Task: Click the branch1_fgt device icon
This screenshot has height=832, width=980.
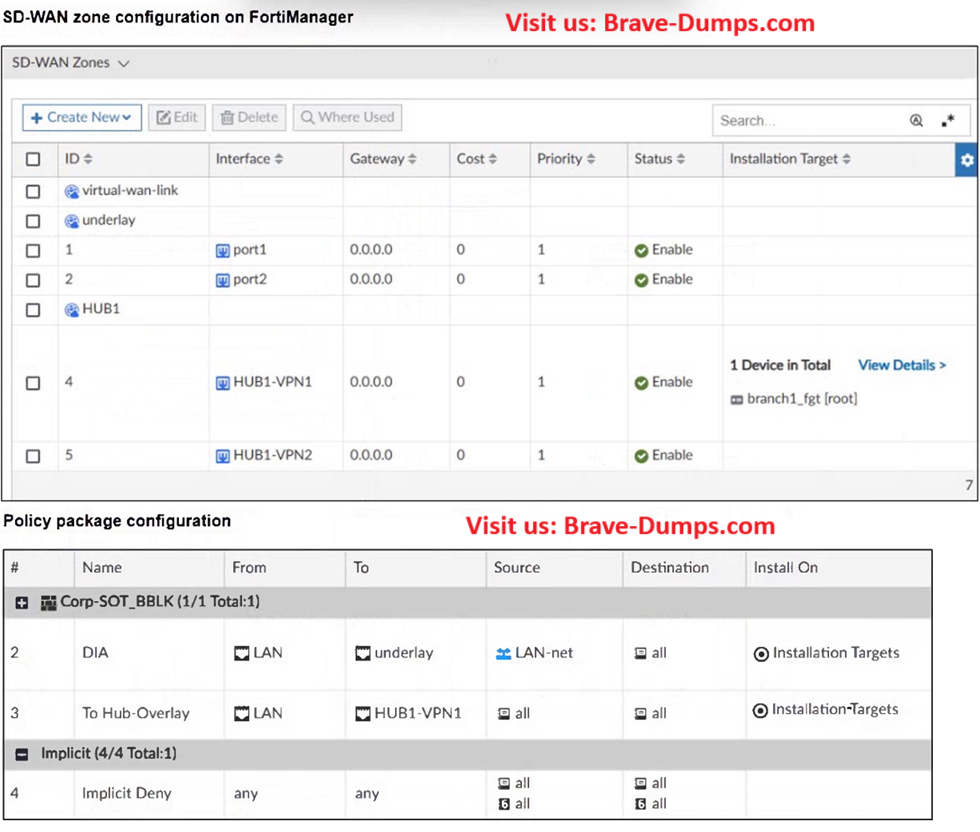Action: coord(737,400)
